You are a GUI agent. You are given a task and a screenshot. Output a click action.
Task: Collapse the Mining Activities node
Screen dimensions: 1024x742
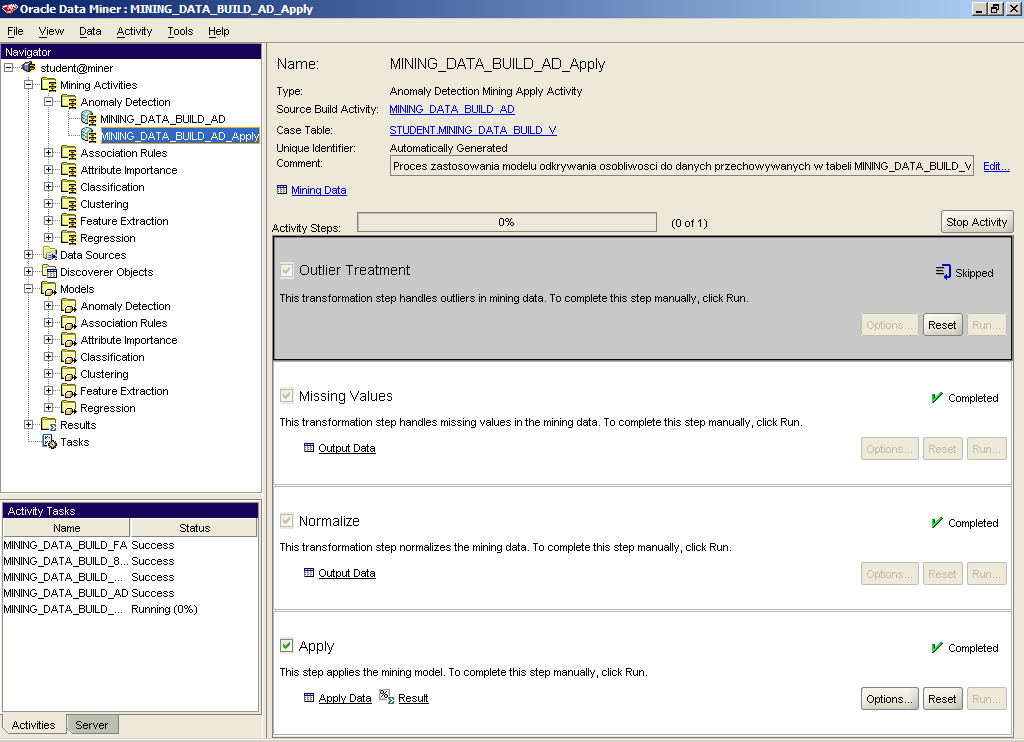tap(29, 84)
